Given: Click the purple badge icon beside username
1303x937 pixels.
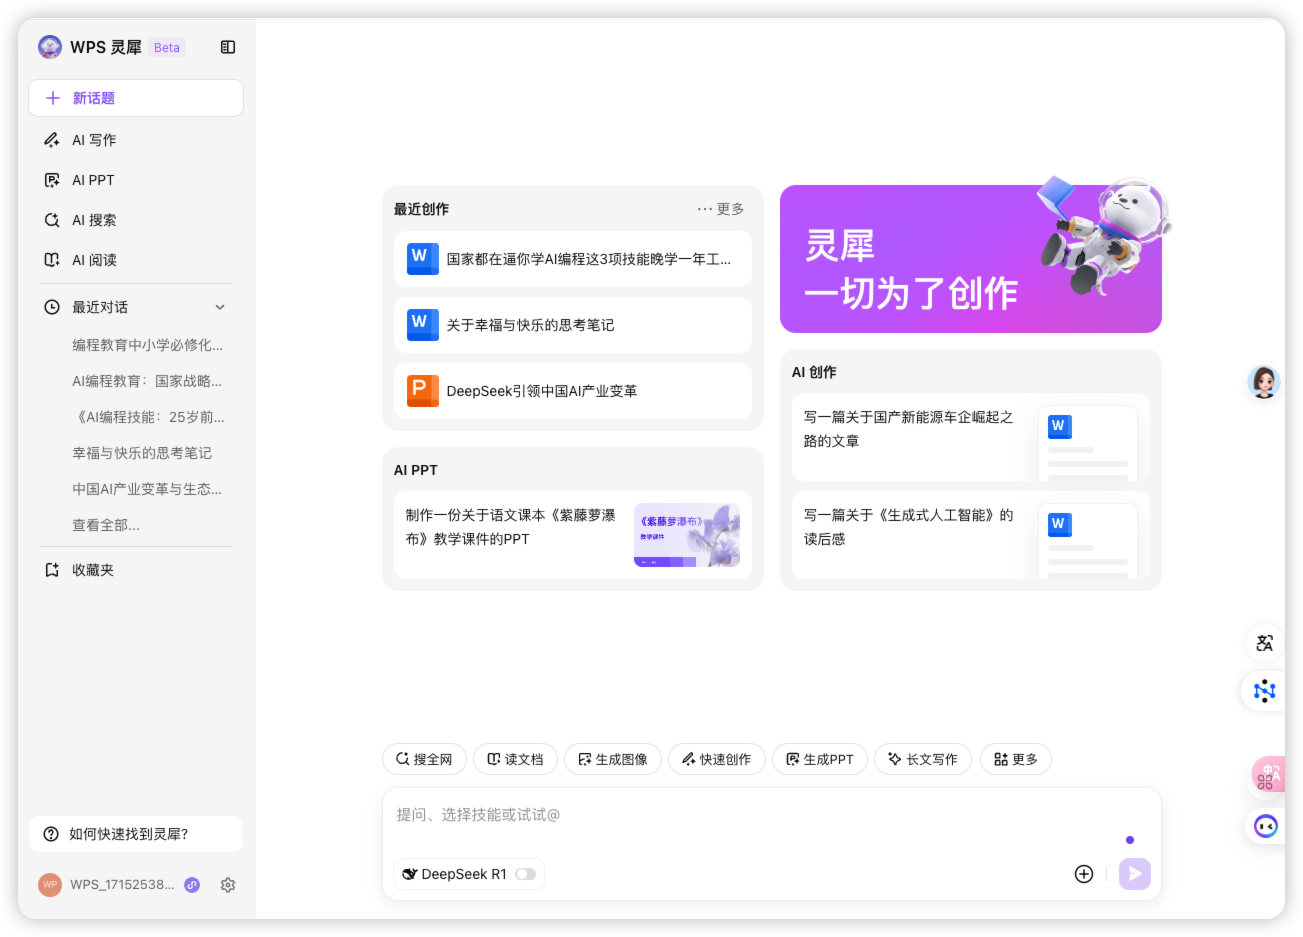Looking at the screenshot, I should [192, 885].
